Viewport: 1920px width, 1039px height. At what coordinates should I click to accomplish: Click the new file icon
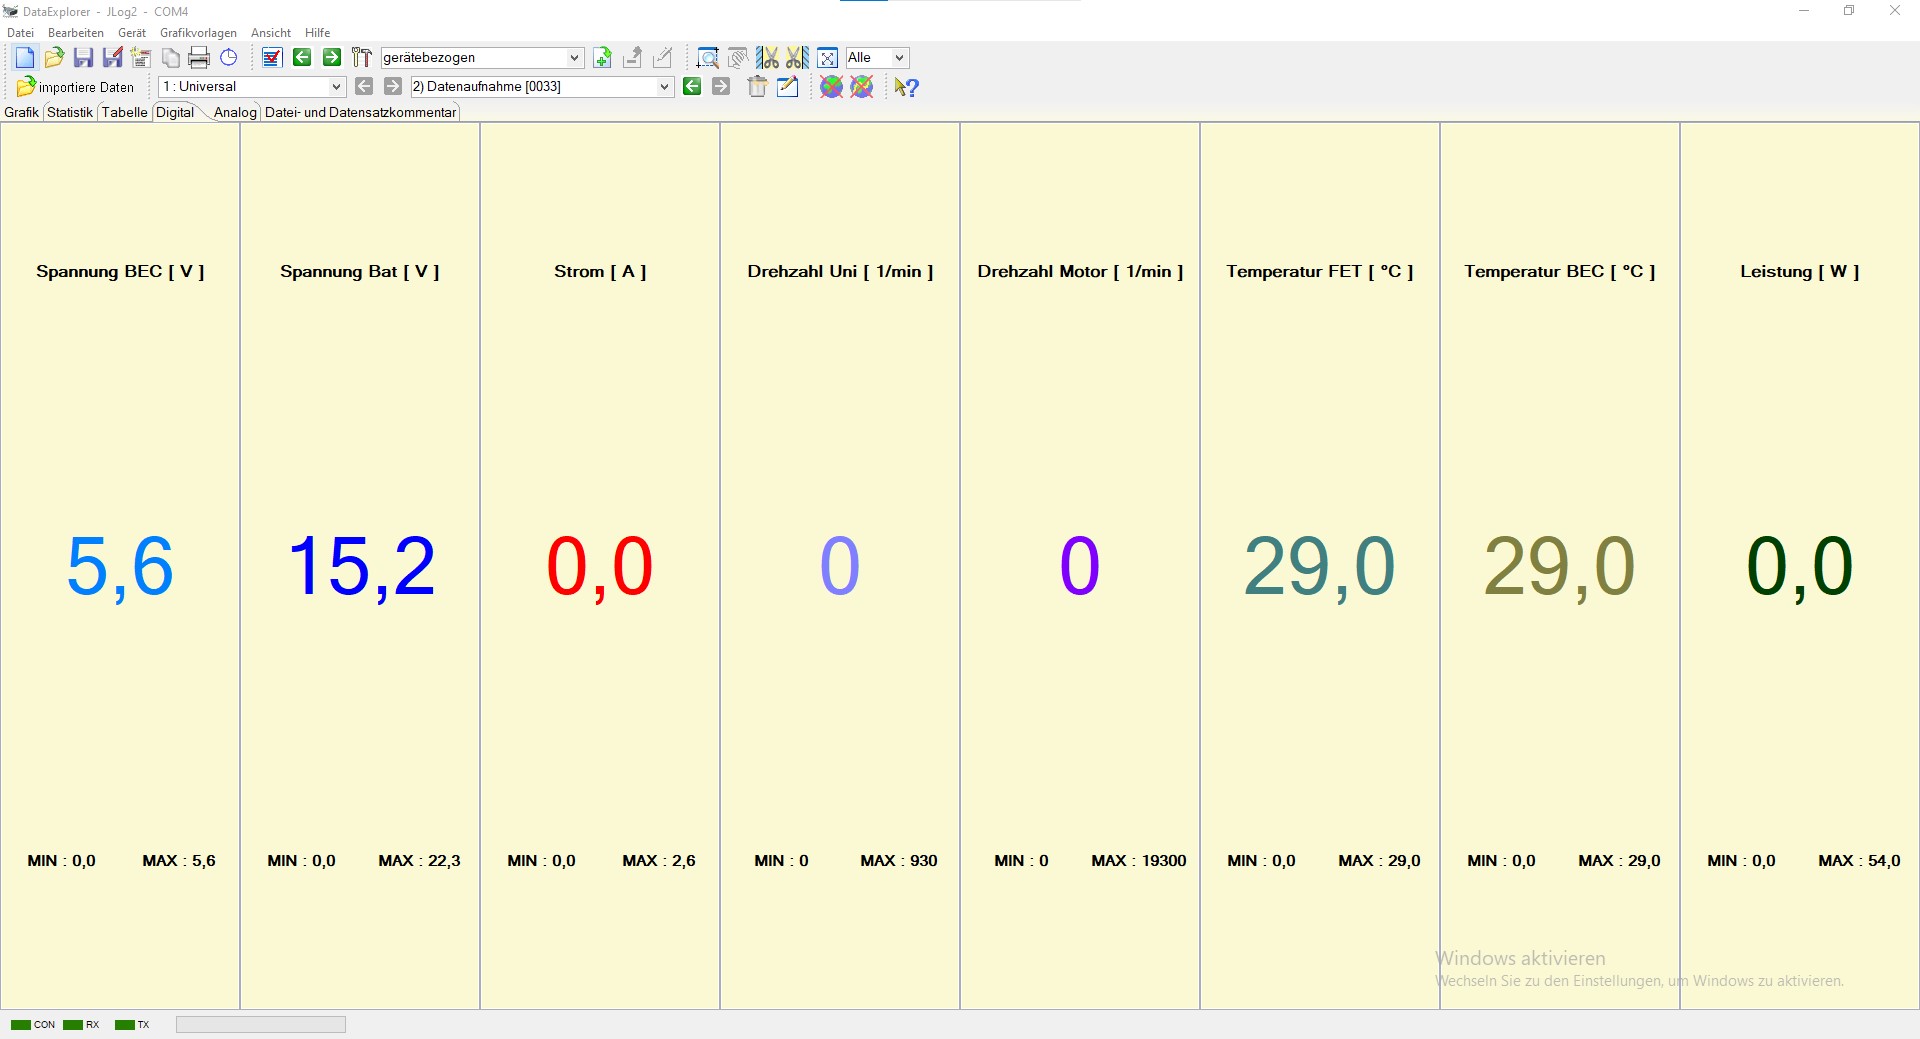[x=25, y=58]
